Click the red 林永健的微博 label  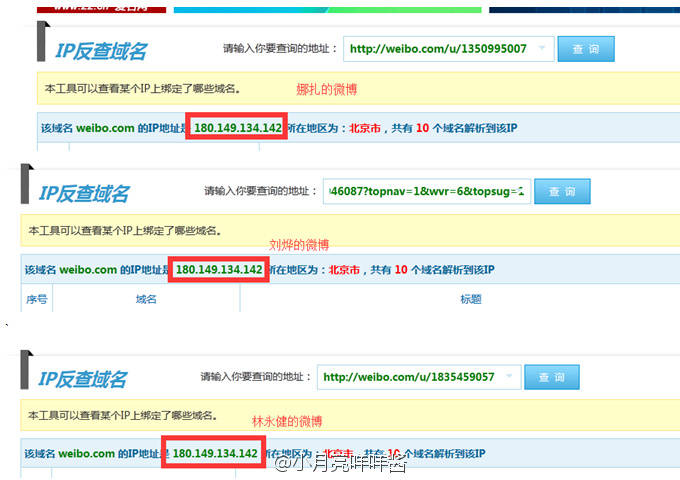point(287,421)
